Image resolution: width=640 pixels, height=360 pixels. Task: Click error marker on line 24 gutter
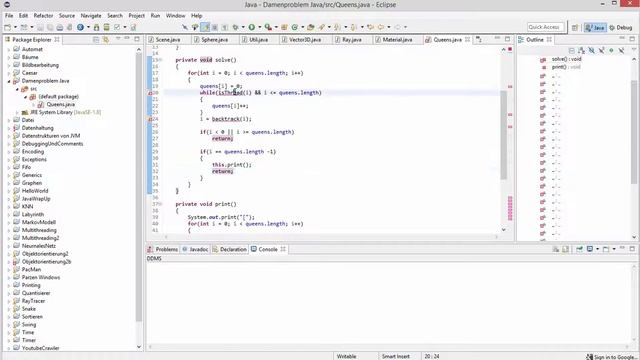150,119
